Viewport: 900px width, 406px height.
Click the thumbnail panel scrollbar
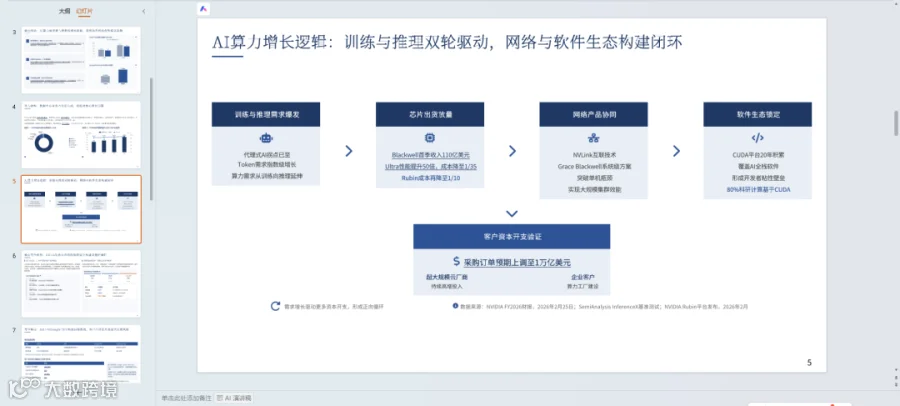click(152, 138)
